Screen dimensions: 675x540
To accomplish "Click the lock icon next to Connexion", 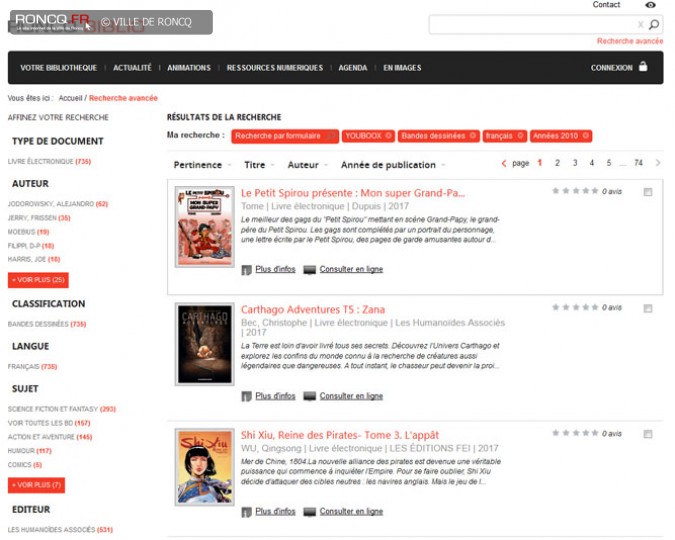I will click(643, 66).
